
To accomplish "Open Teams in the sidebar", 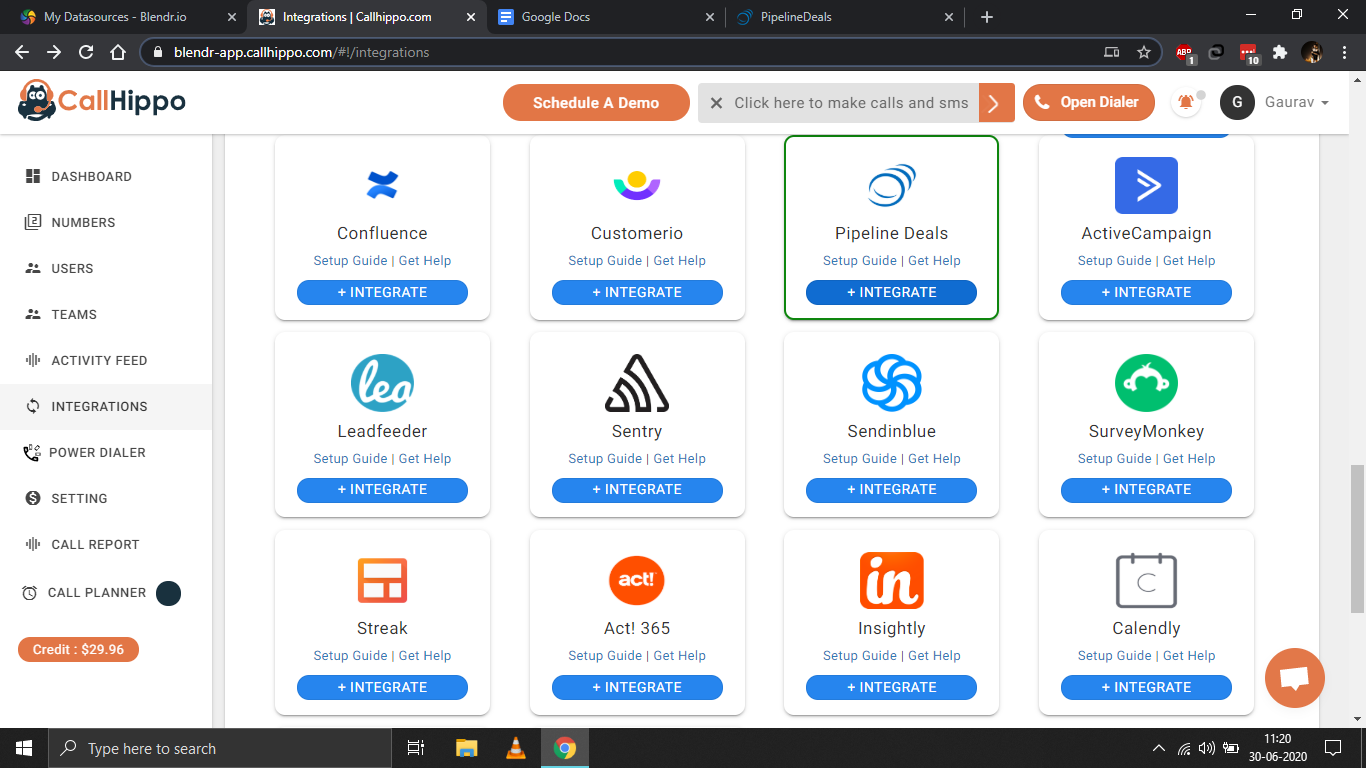I will tap(106, 314).
